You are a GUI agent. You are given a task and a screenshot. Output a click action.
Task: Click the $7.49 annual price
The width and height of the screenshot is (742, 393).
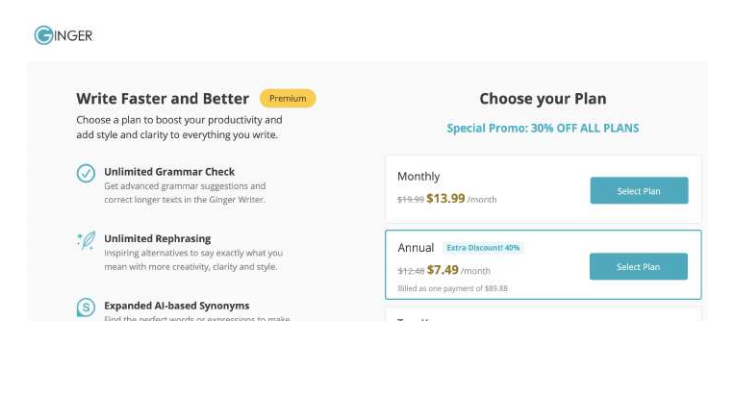pyautogui.click(x=442, y=270)
